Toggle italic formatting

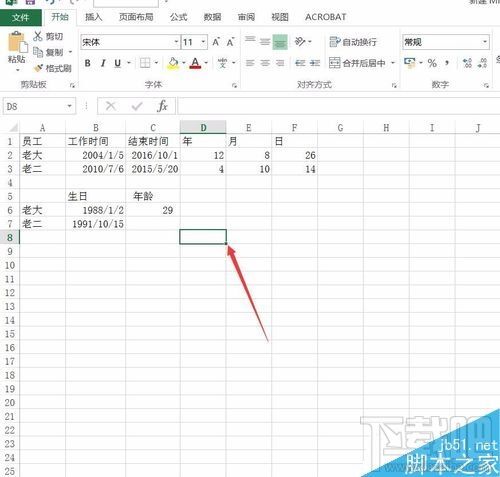click(x=103, y=63)
